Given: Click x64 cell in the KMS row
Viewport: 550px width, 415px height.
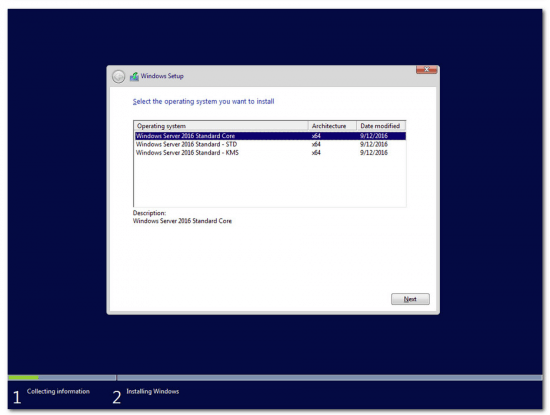Looking at the screenshot, I should click(316, 153).
